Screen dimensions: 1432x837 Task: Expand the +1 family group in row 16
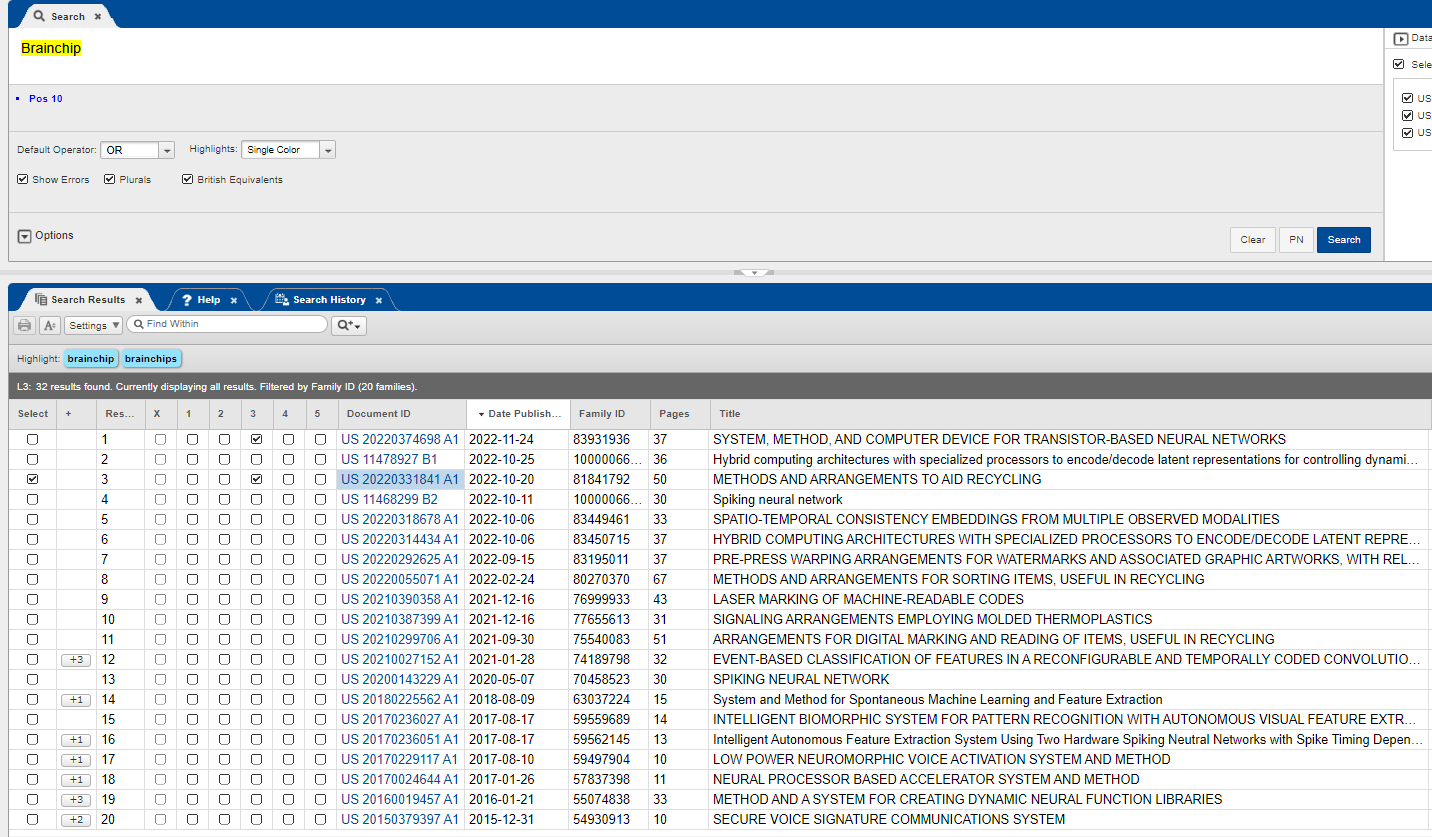pos(76,740)
